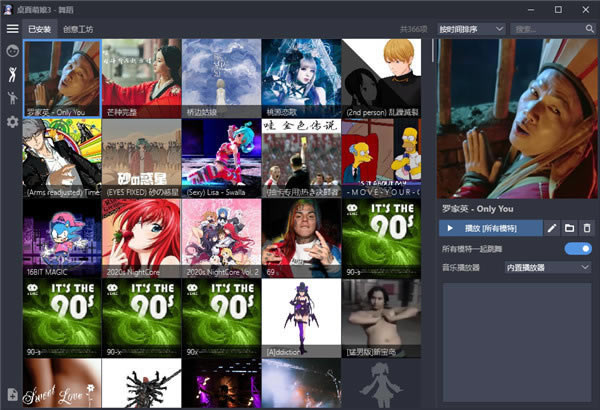
Task: Select the 哇 金色传说 football thumbnail
Action: [x=302, y=158]
